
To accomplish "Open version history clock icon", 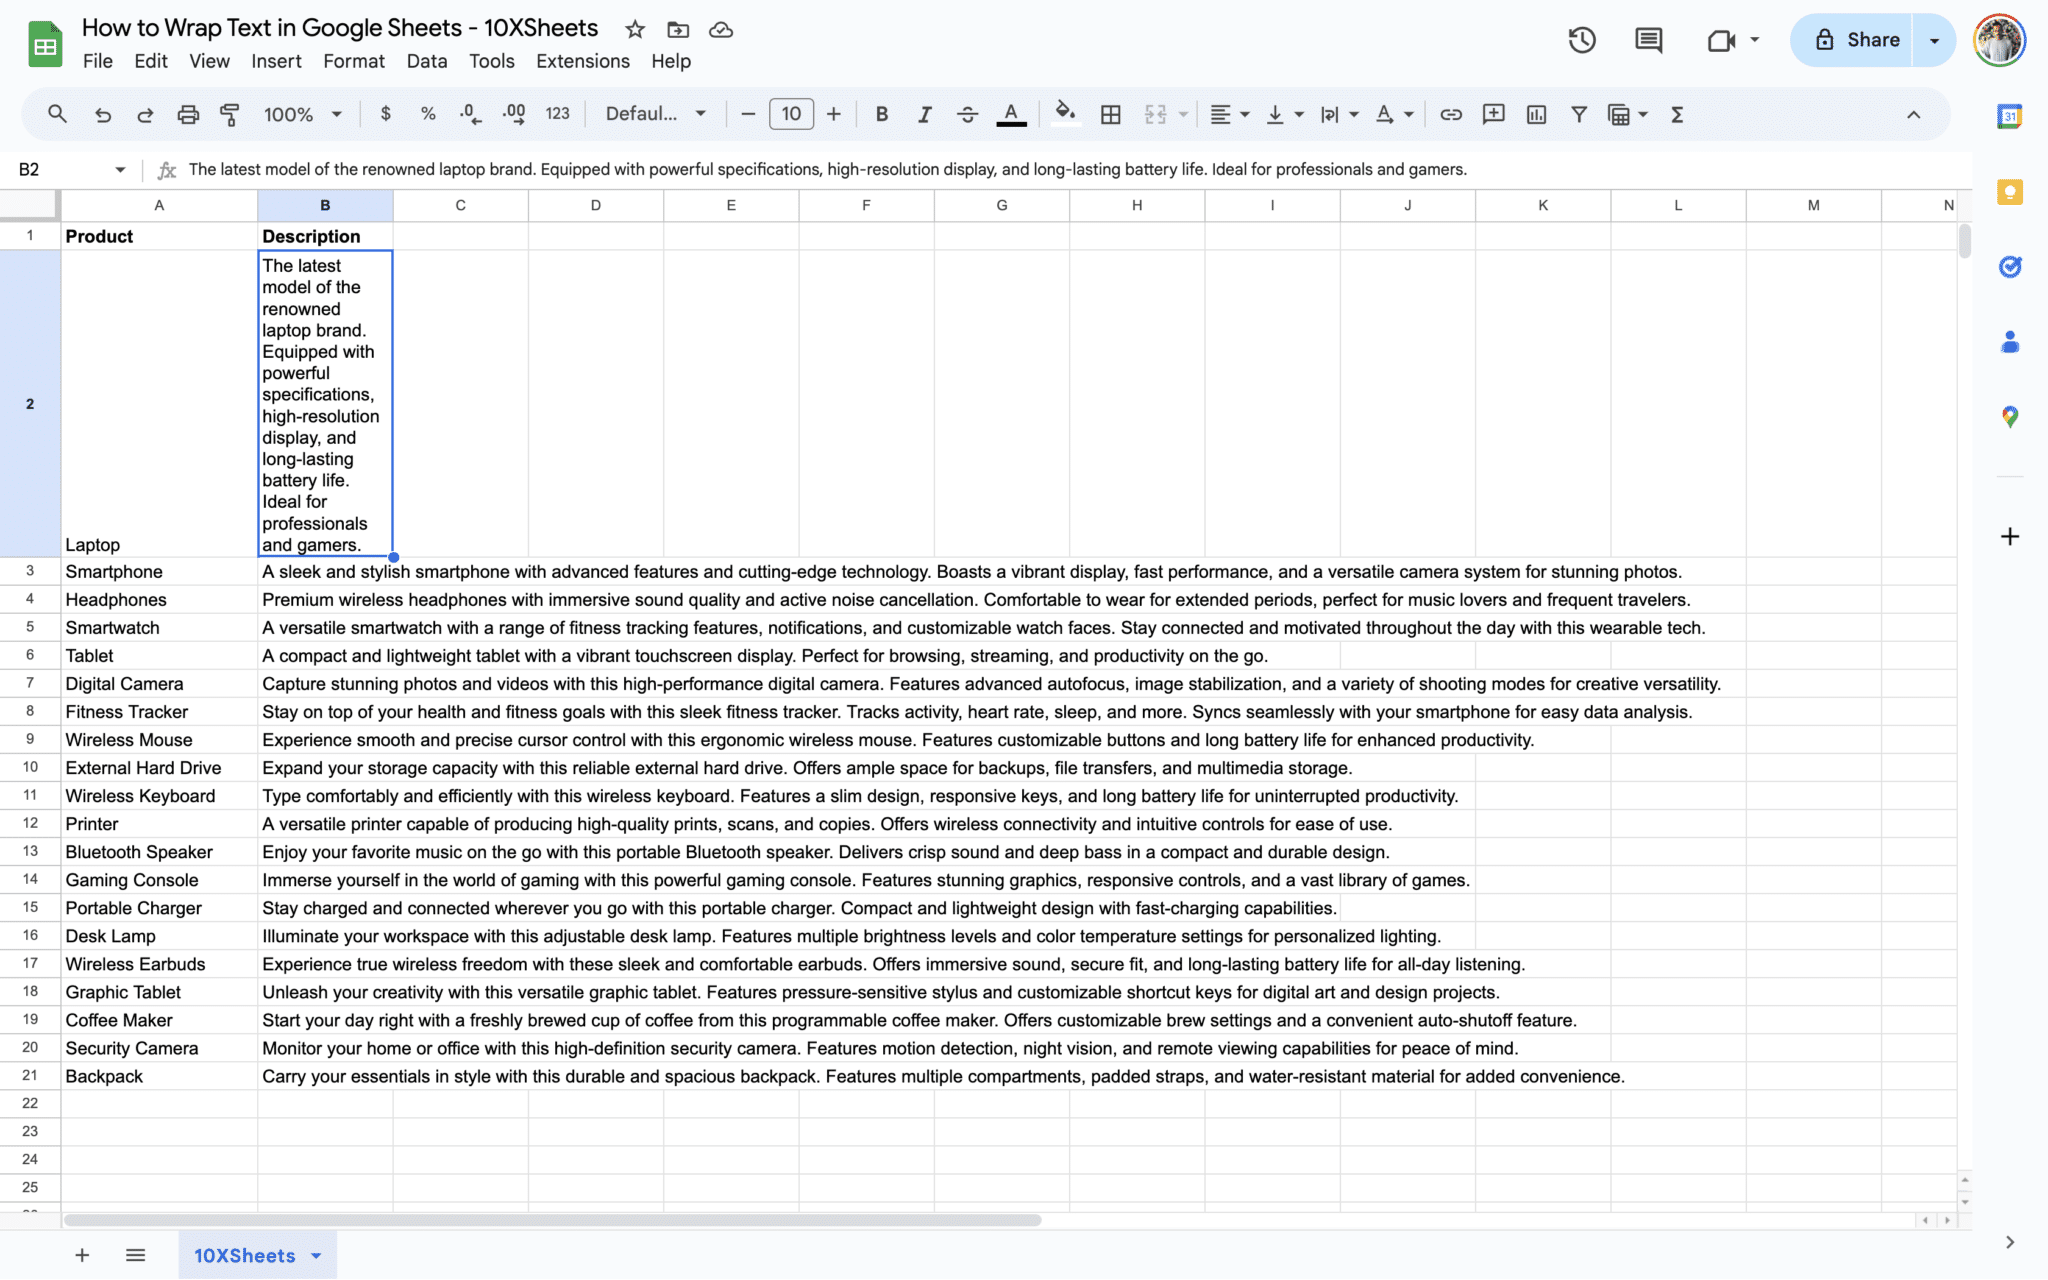I will pyautogui.click(x=1581, y=40).
